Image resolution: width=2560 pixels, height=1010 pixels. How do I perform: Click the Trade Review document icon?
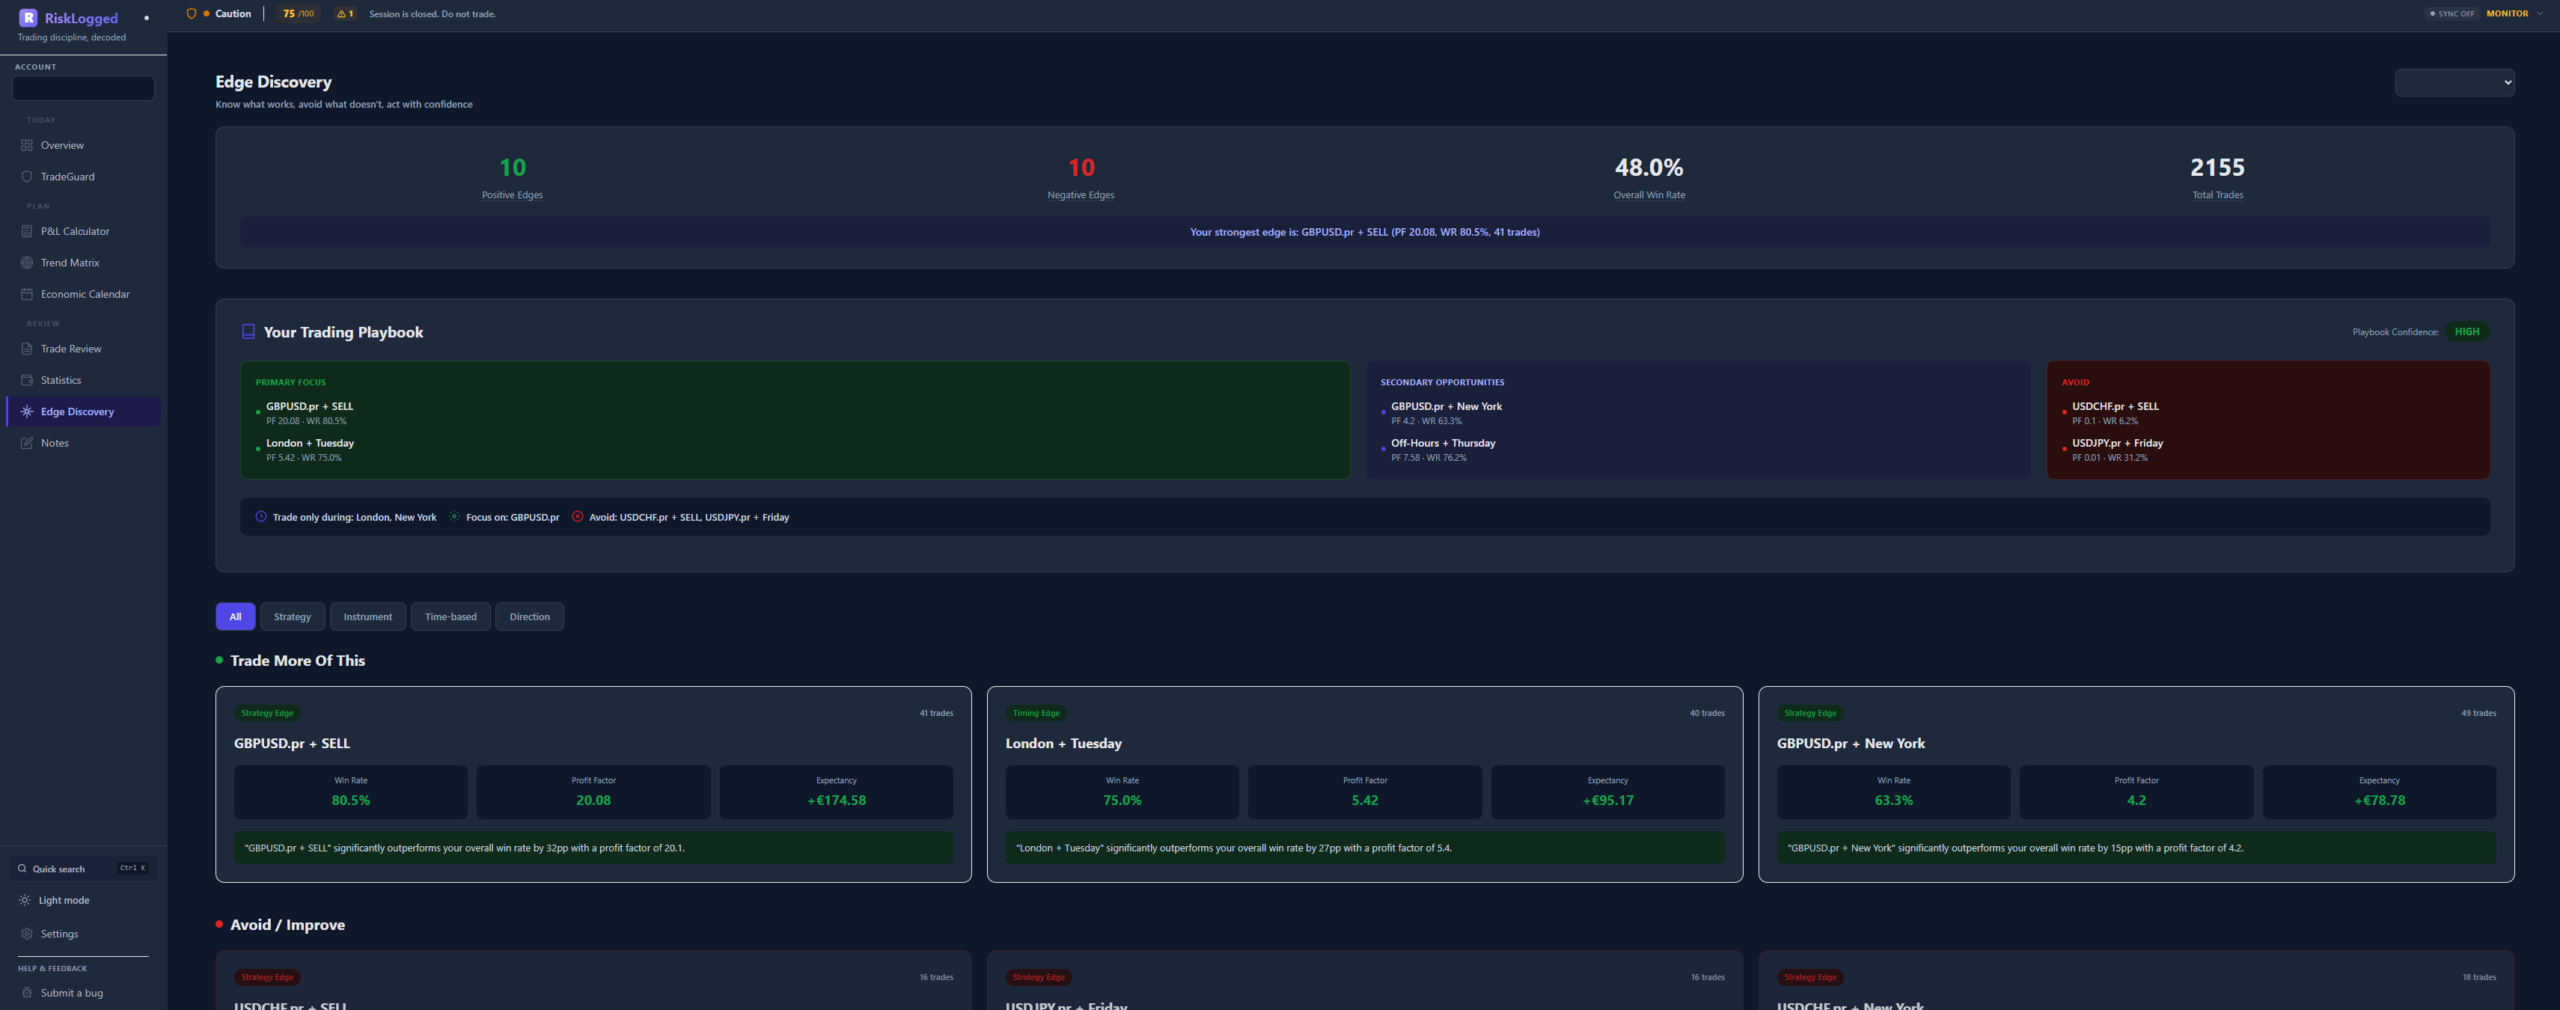(27, 349)
